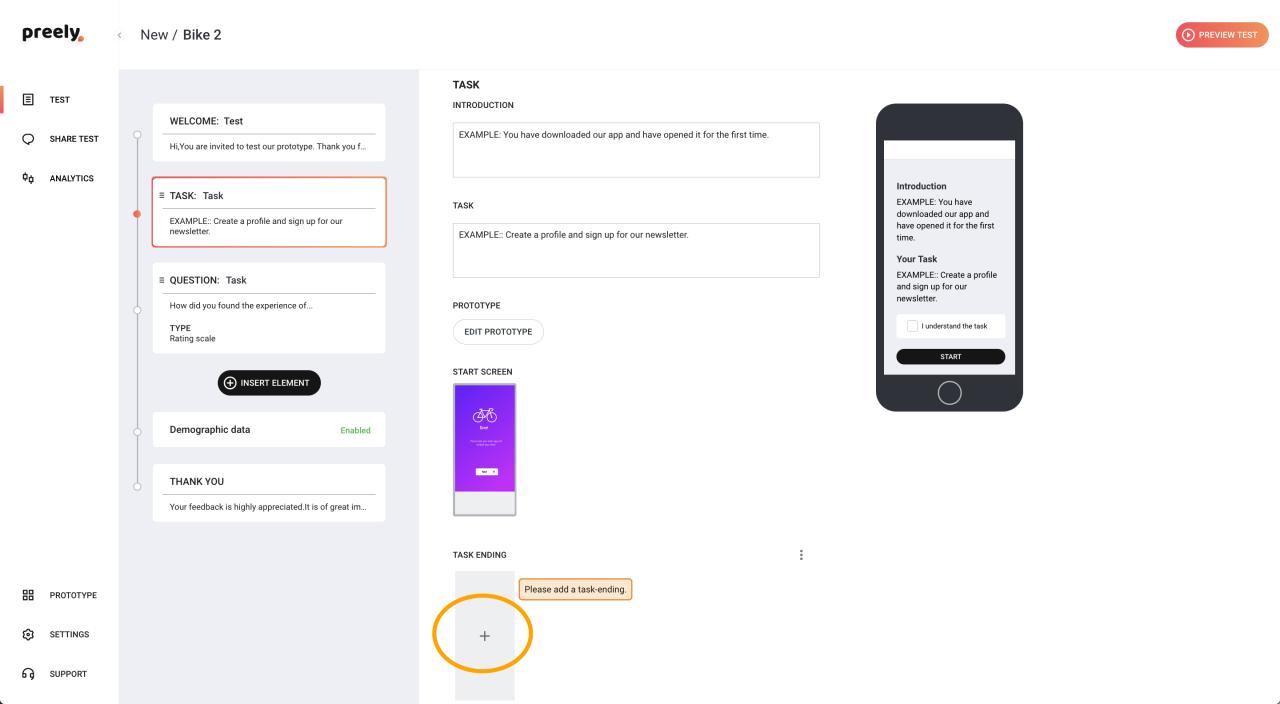The height and width of the screenshot is (704, 1280).
Task: Click the 'Your Task' heading in the phone preview
Action: pos(917,259)
